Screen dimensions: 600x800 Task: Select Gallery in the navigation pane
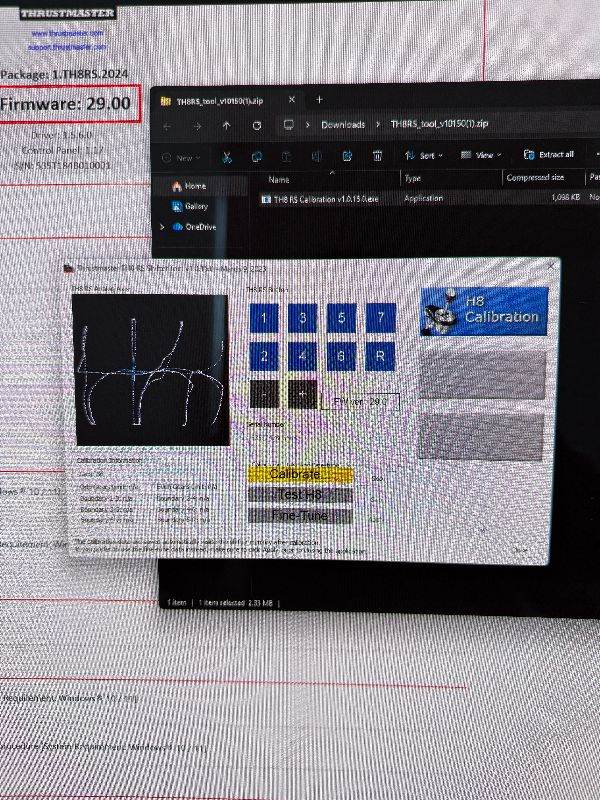tap(195, 206)
